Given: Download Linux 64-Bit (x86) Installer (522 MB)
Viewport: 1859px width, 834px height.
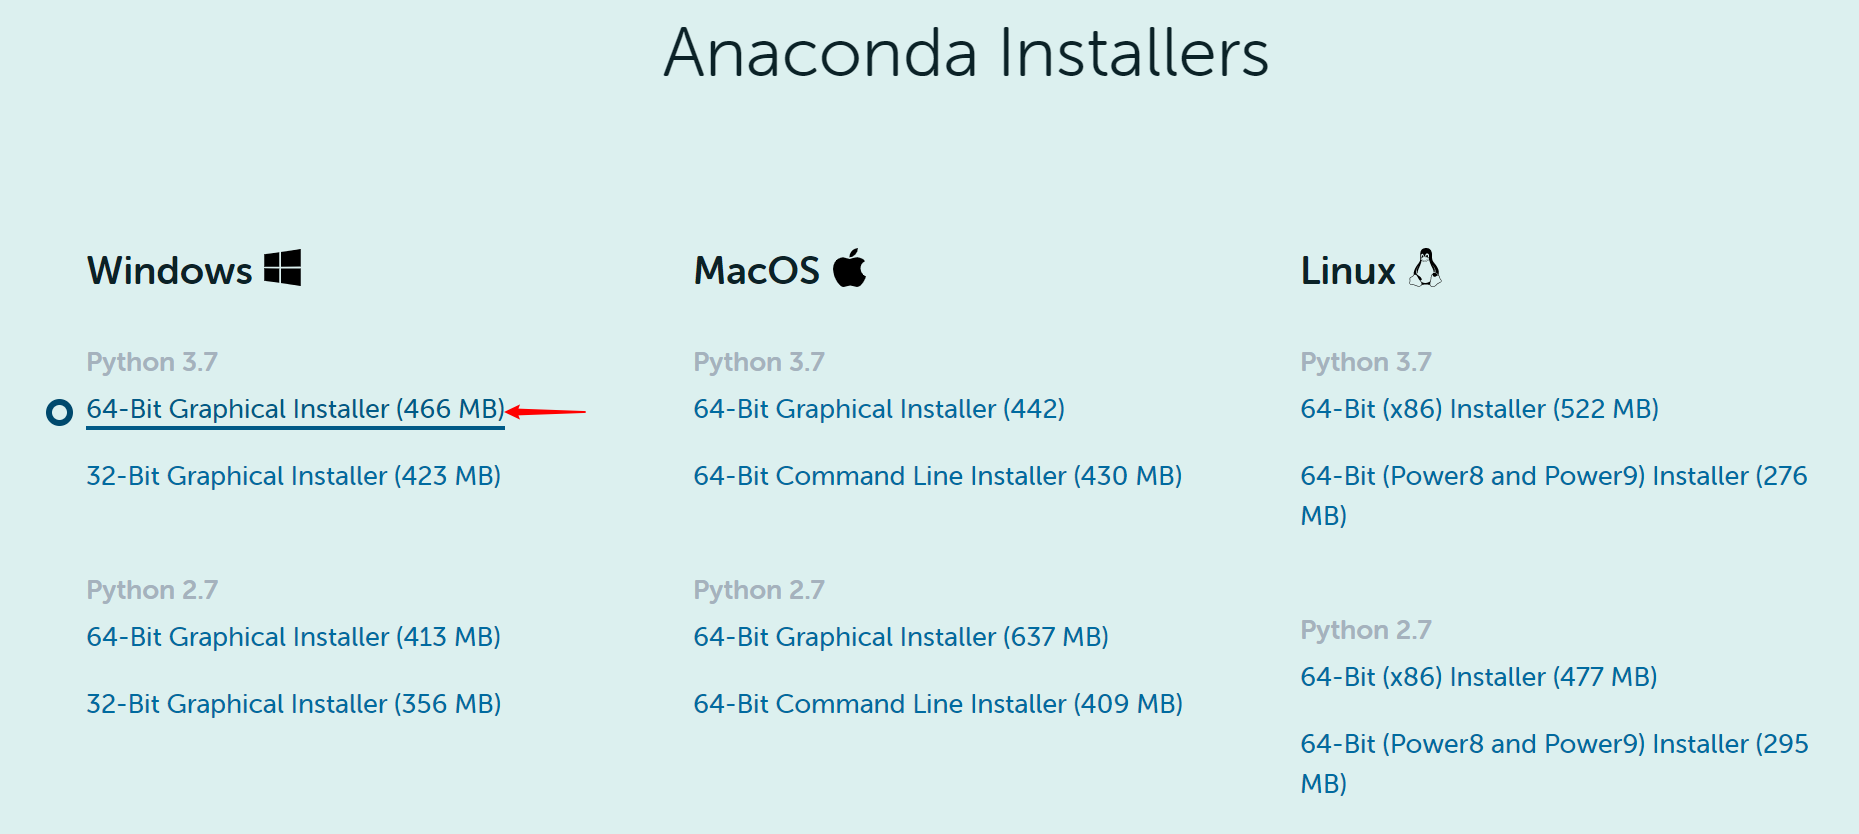Looking at the screenshot, I should (1480, 409).
